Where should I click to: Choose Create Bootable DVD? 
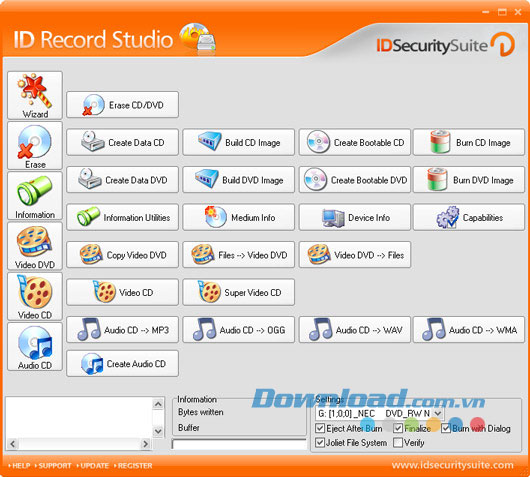point(355,180)
